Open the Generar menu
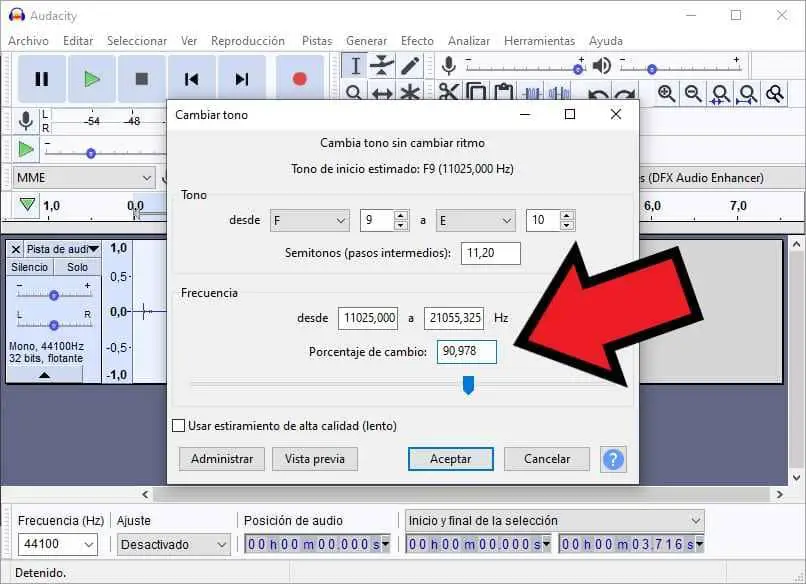Viewport: 806px width, 584px height. [366, 41]
